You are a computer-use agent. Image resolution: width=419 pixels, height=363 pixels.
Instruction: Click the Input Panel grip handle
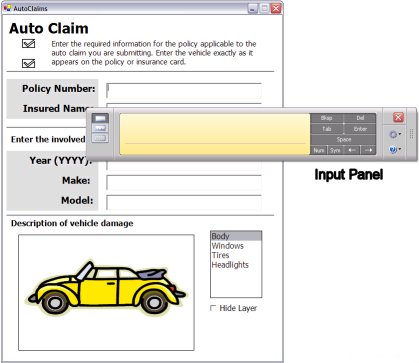click(x=412, y=134)
